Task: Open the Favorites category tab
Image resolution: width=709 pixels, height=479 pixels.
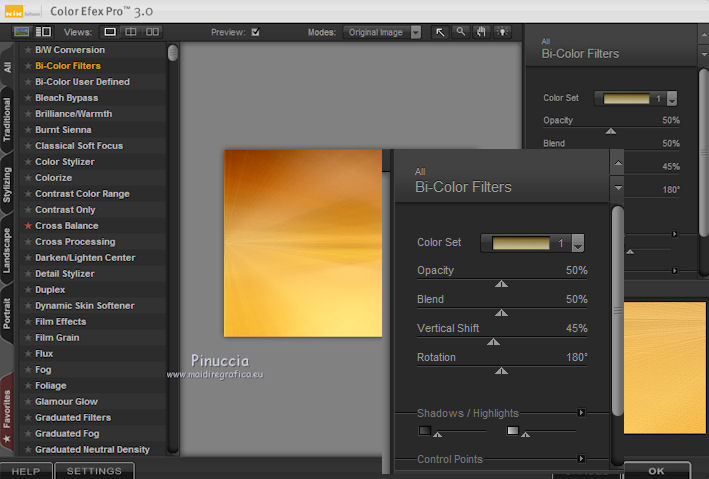Action: pos(8,410)
